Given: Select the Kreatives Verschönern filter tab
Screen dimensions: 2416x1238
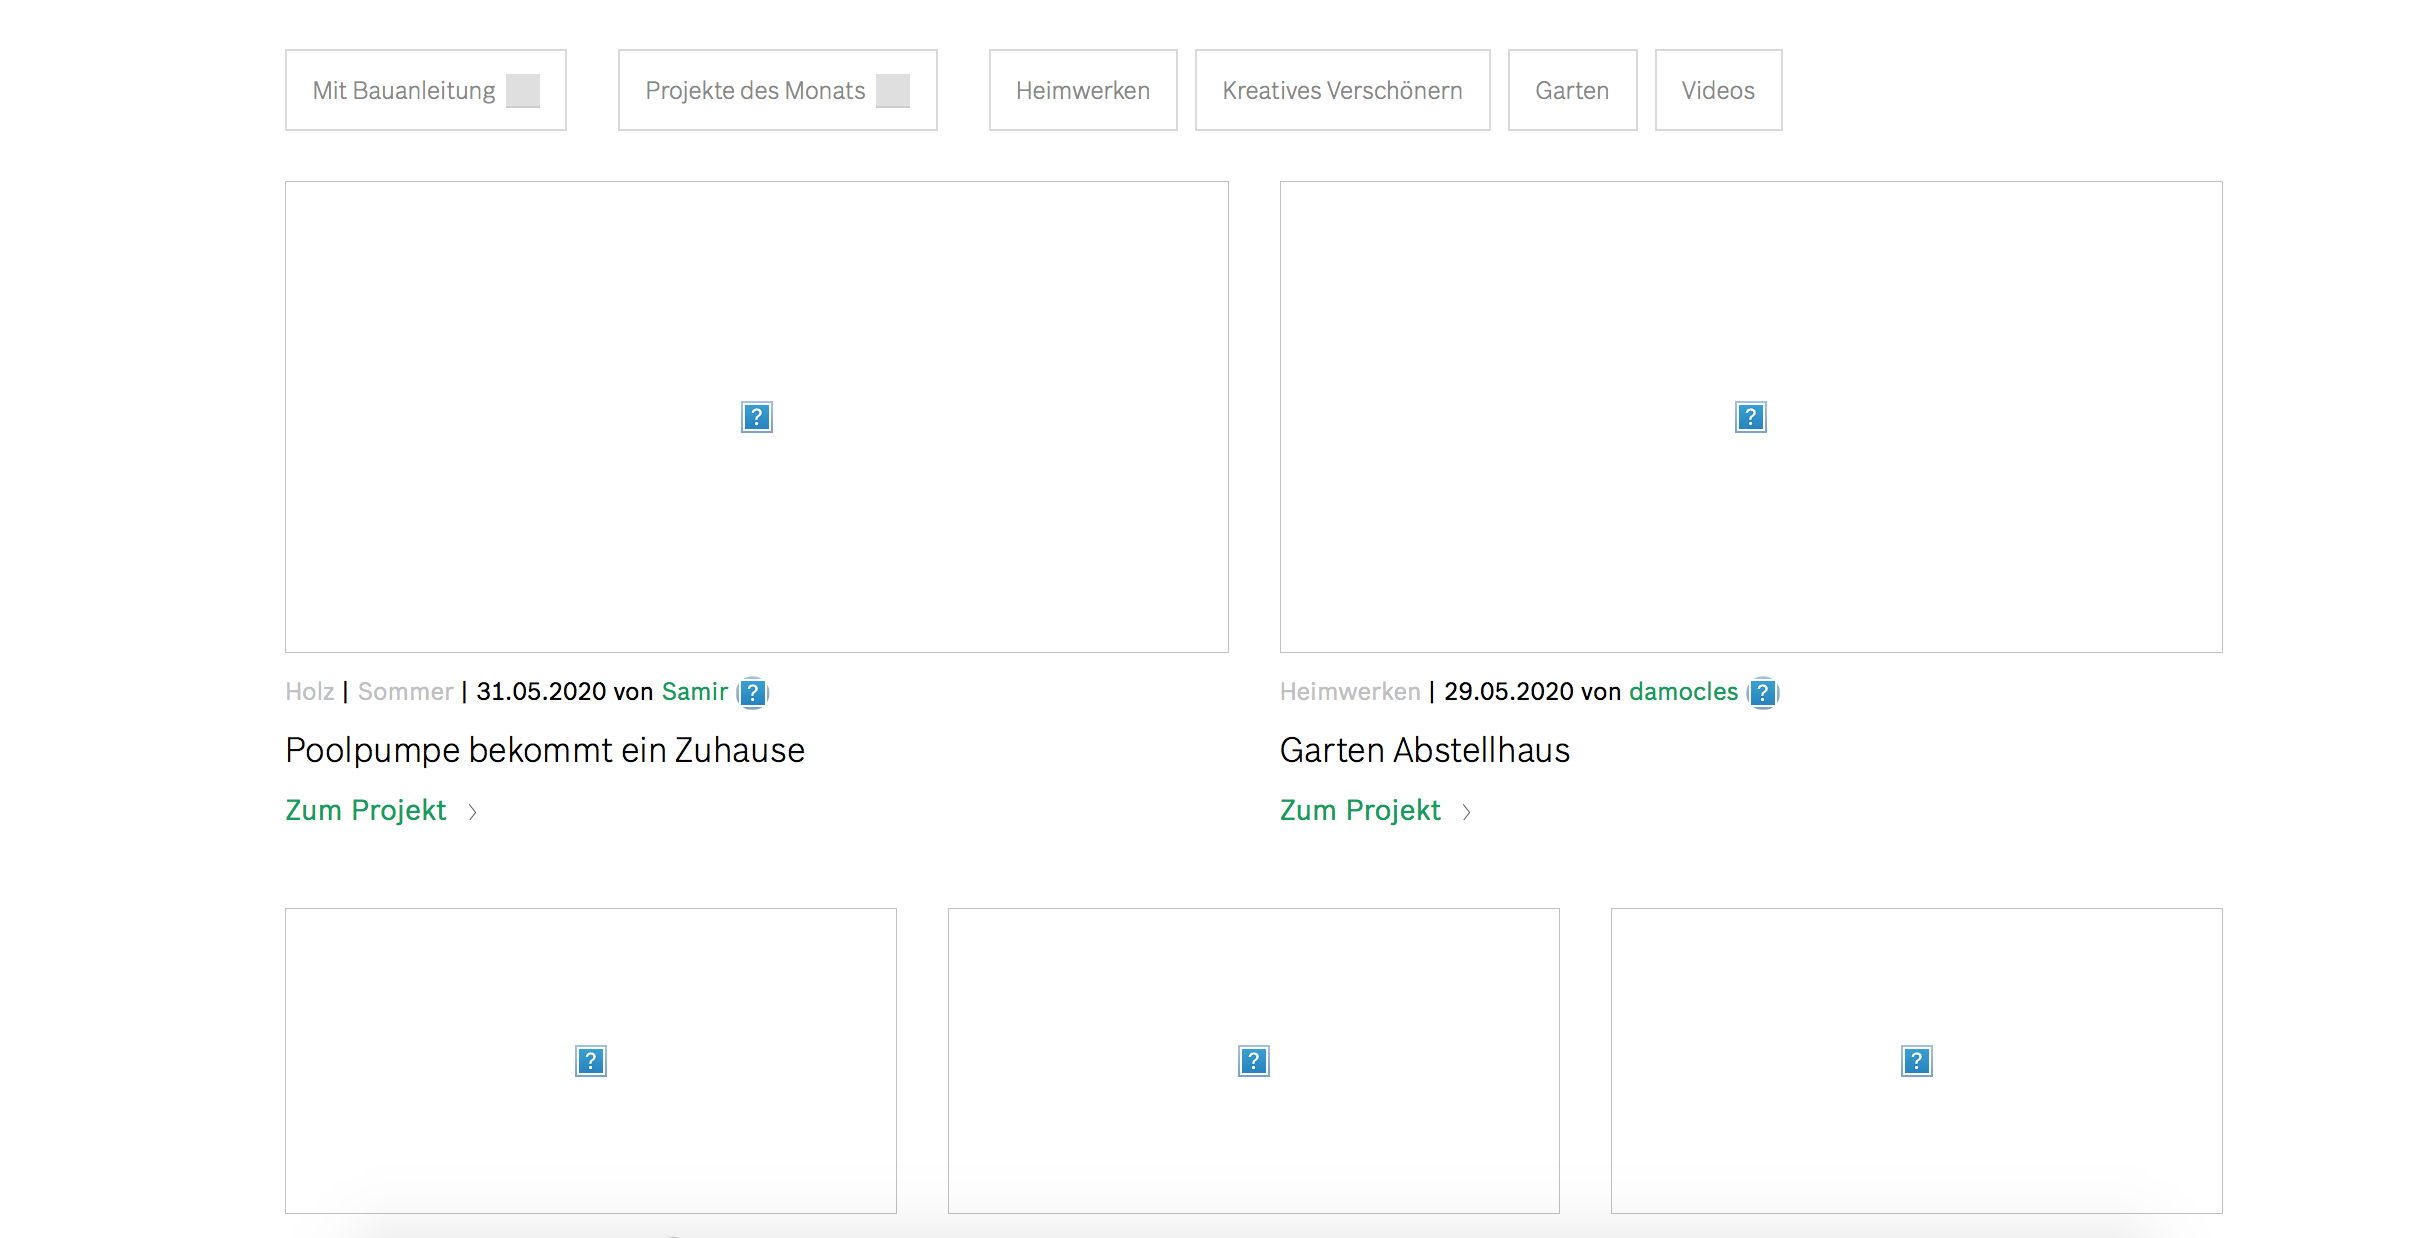Looking at the screenshot, I should click(x=1342, y=91).
